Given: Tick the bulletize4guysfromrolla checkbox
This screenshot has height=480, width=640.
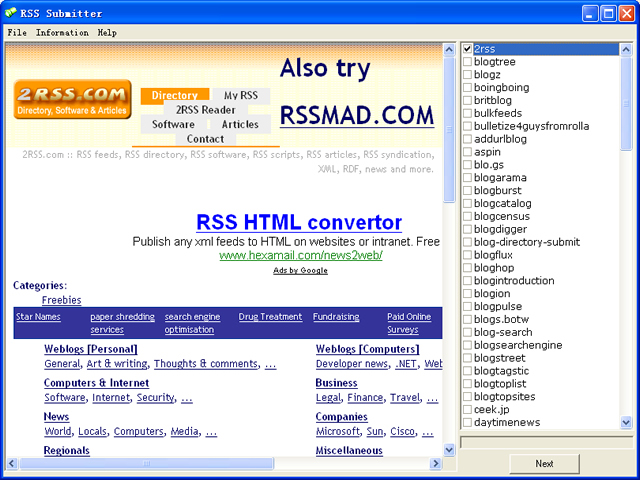Looking at the screenshot, I should (467, 126).
